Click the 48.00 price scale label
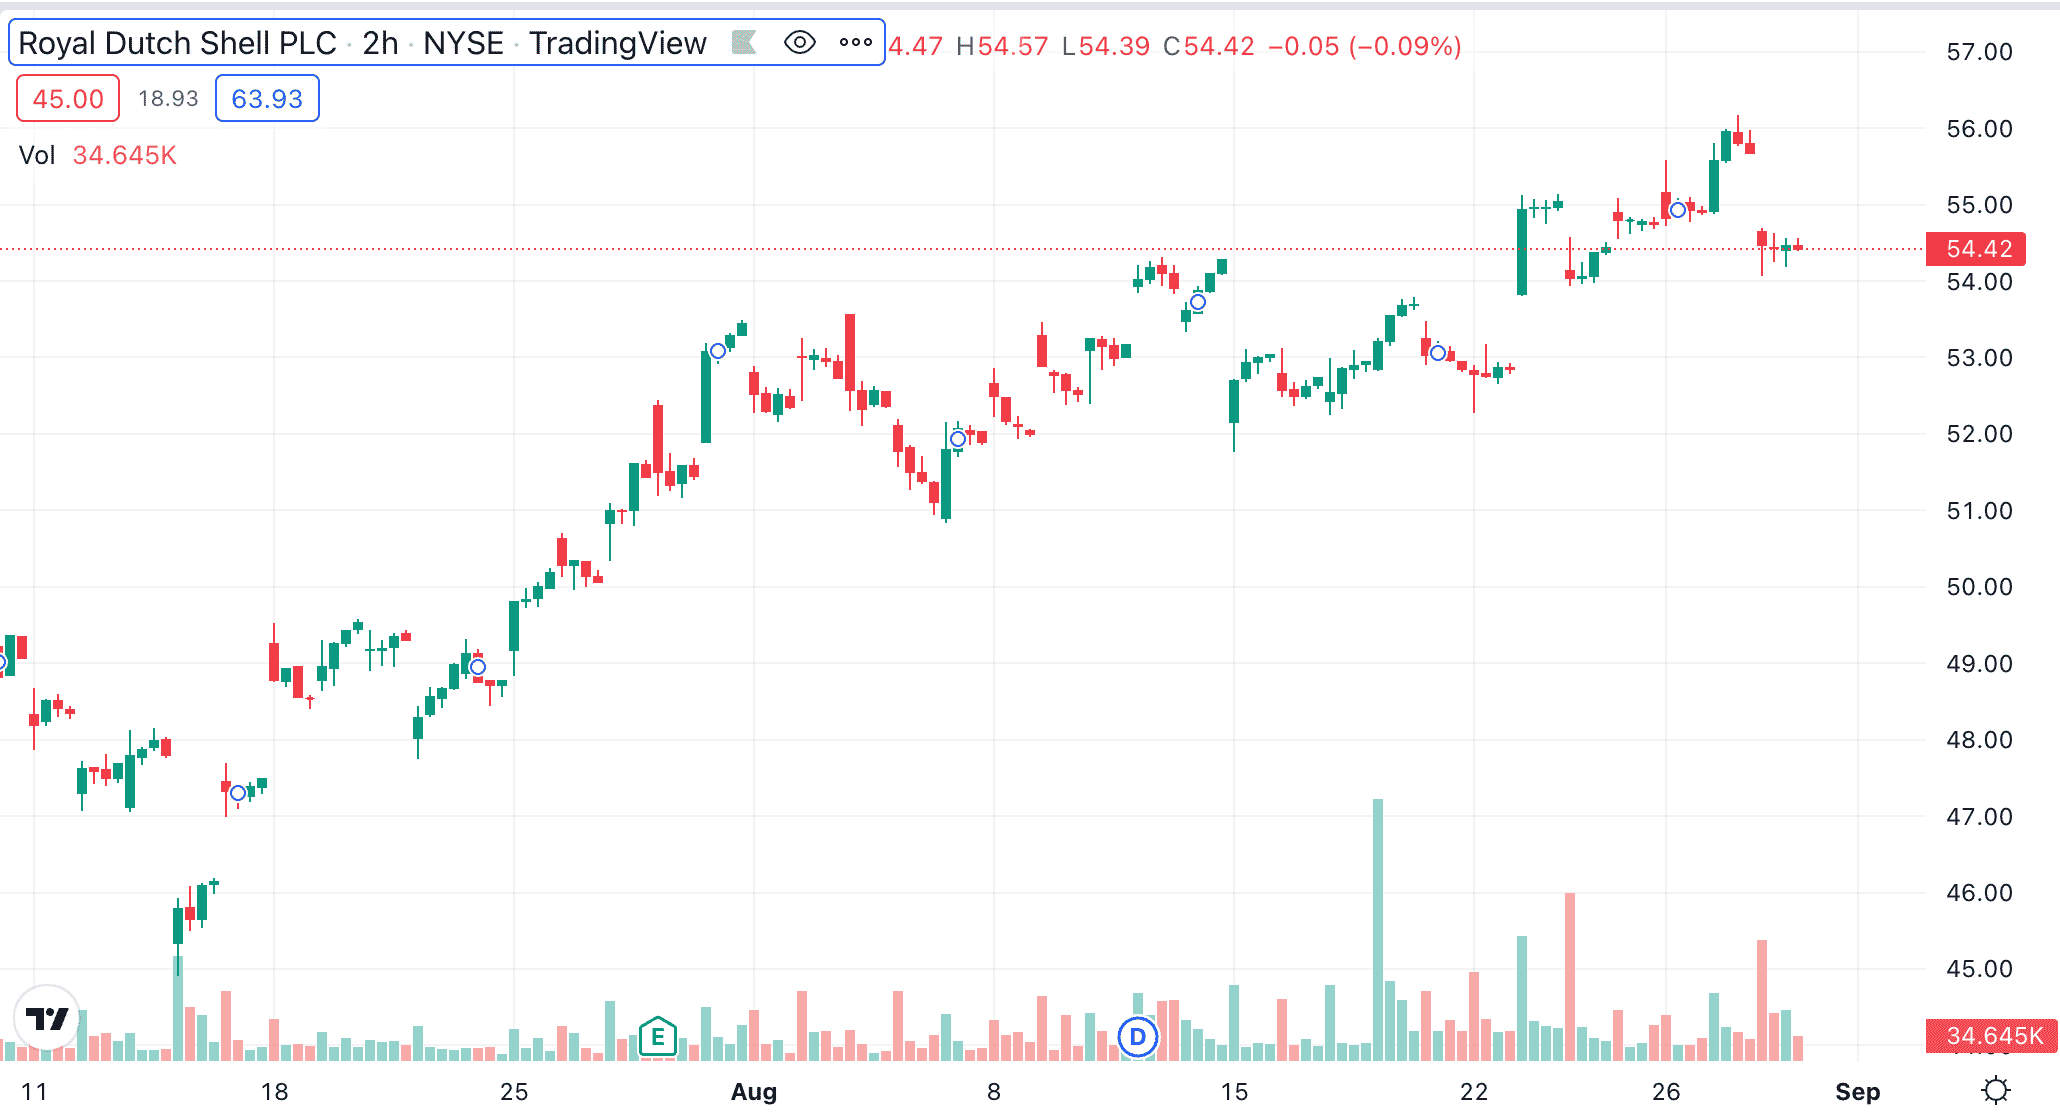This screenshot has width=2060, height=1118. 1979,740
